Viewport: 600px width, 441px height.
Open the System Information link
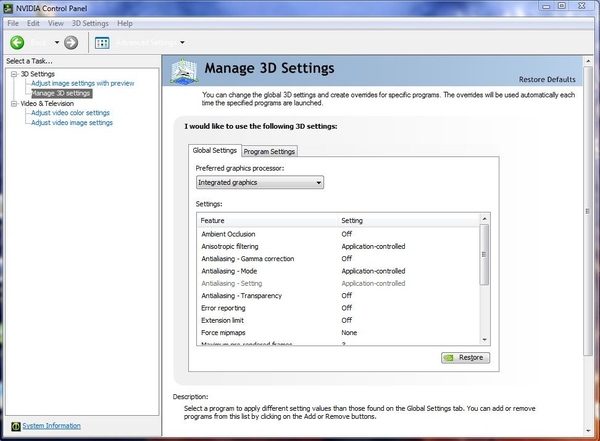(x=50, y=426)
